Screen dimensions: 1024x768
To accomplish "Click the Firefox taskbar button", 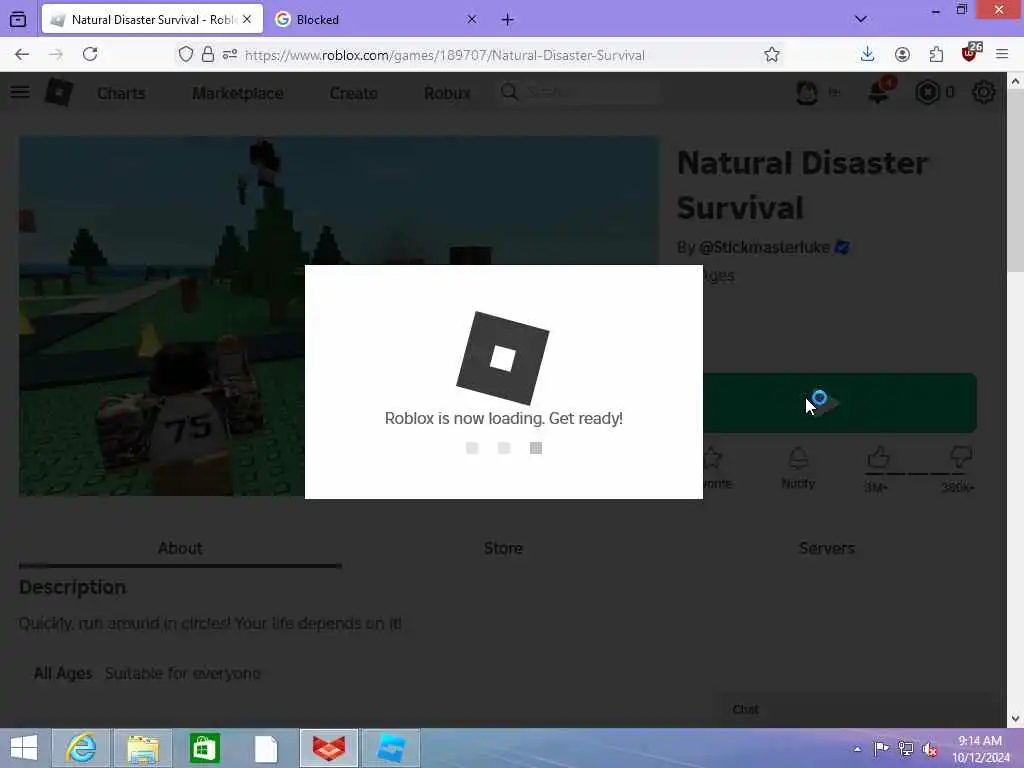I will [328, 748].
